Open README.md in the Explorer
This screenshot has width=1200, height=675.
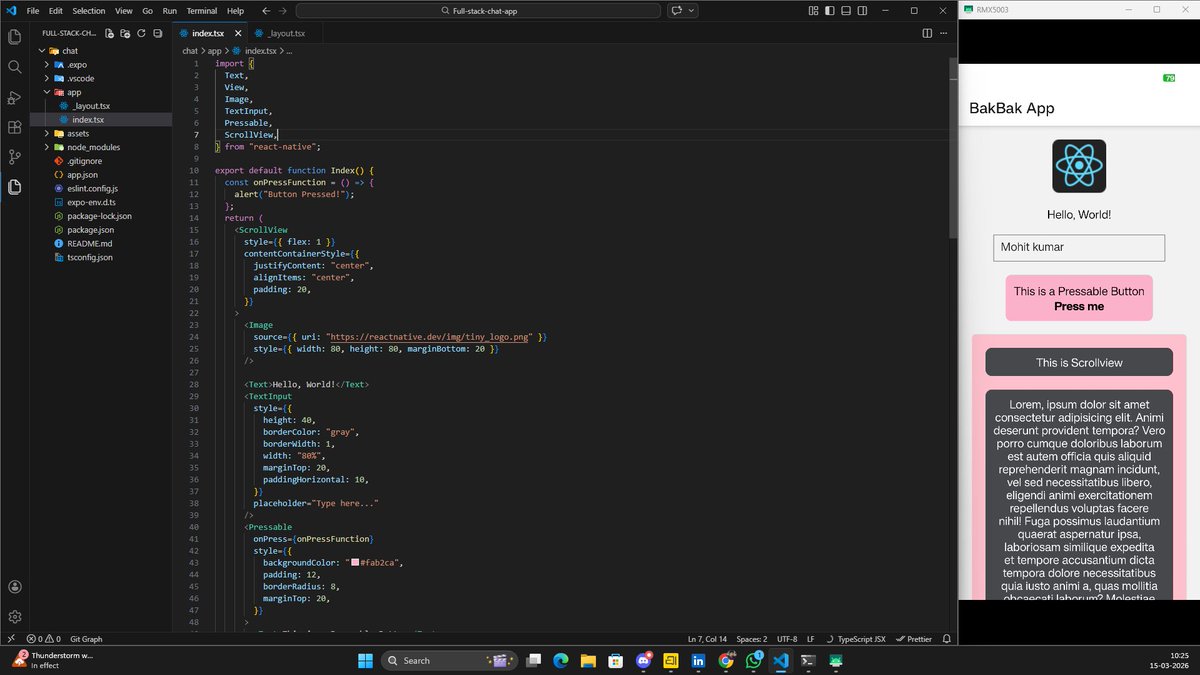click(89, 243)
